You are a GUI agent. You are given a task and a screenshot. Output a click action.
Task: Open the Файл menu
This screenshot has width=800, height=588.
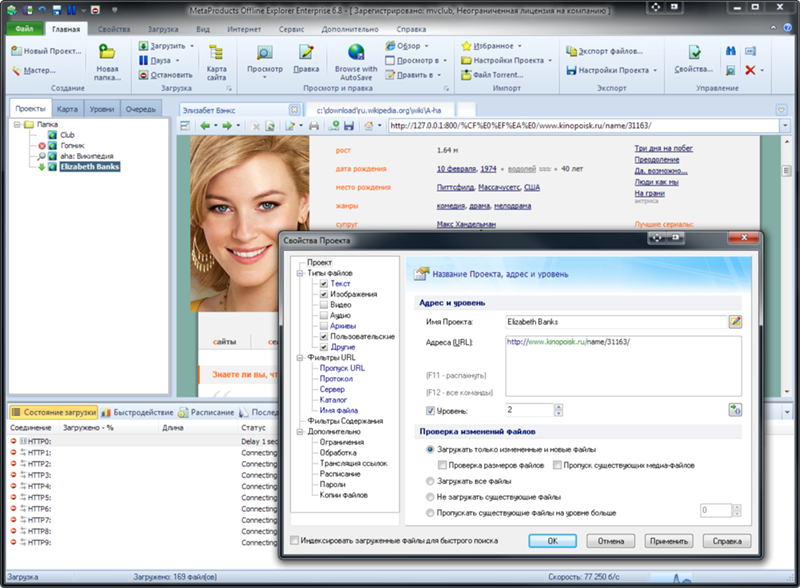[x=24, y=29]
